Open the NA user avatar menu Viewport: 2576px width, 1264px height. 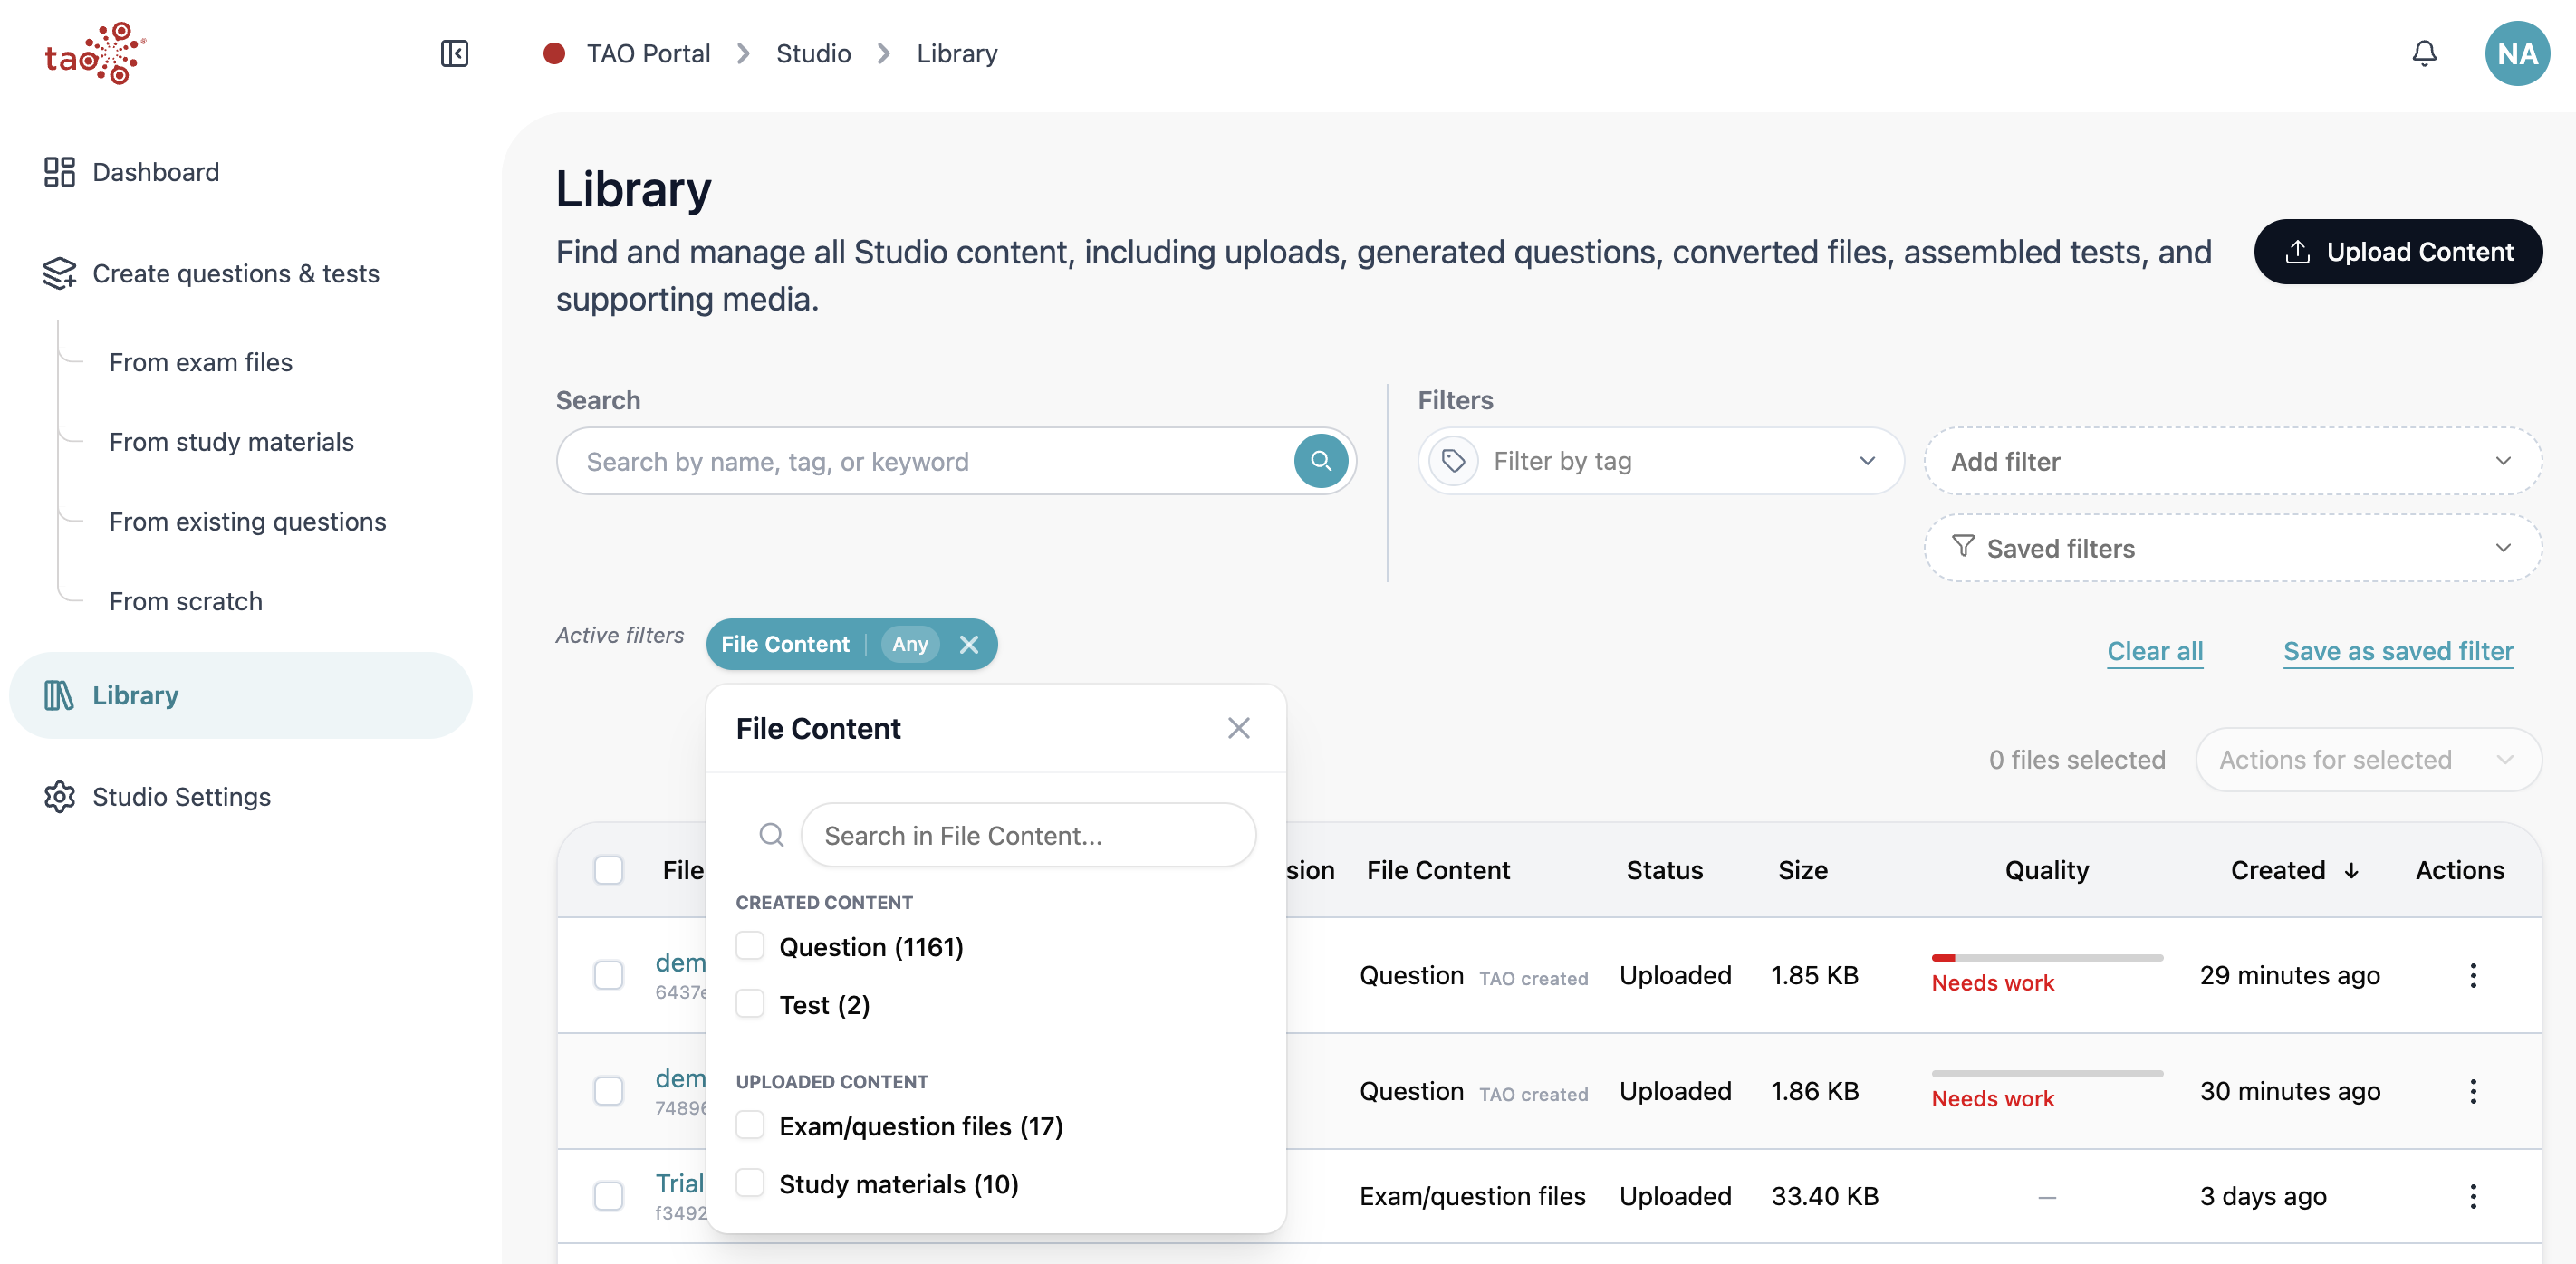pyautogui.click(x=2516, y=53)
